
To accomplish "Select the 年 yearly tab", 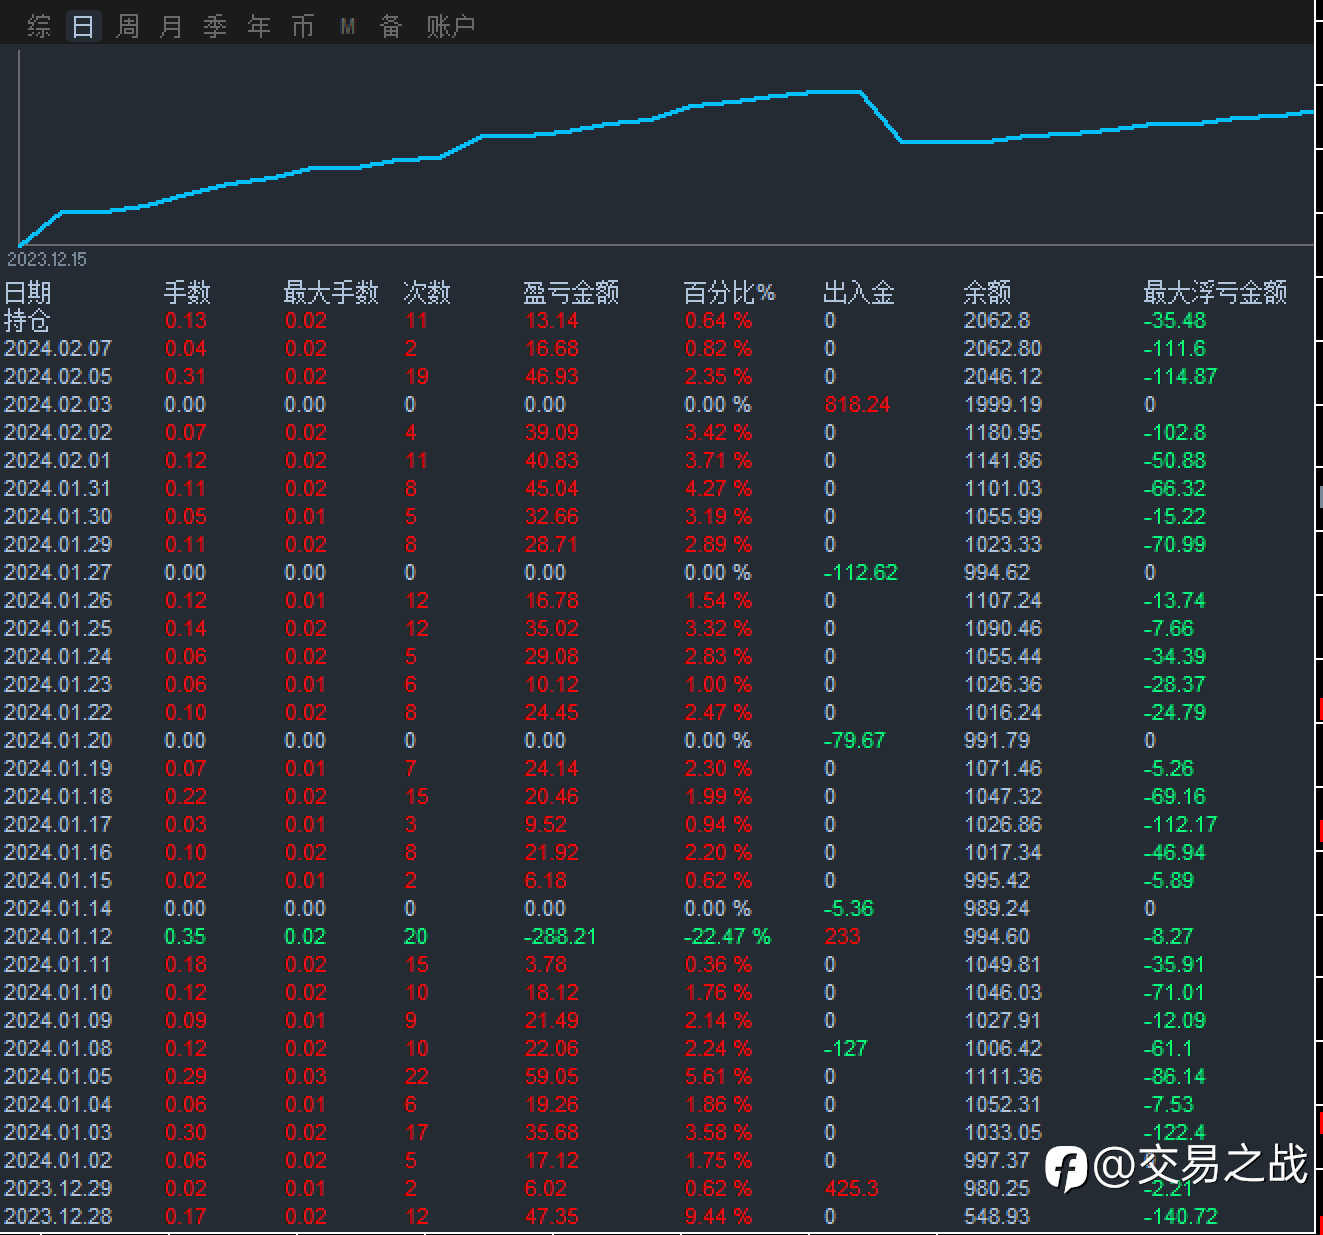I will coord(259,26).
